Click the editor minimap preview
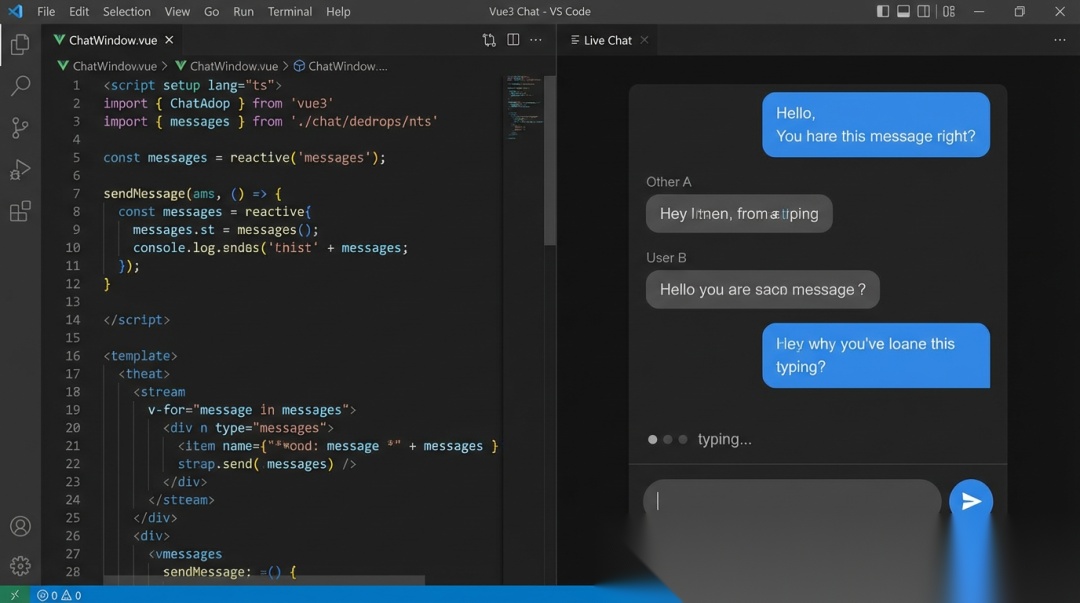Image resolution: width=1080 pixels, height=603 pixels. (x=523, y=107)
